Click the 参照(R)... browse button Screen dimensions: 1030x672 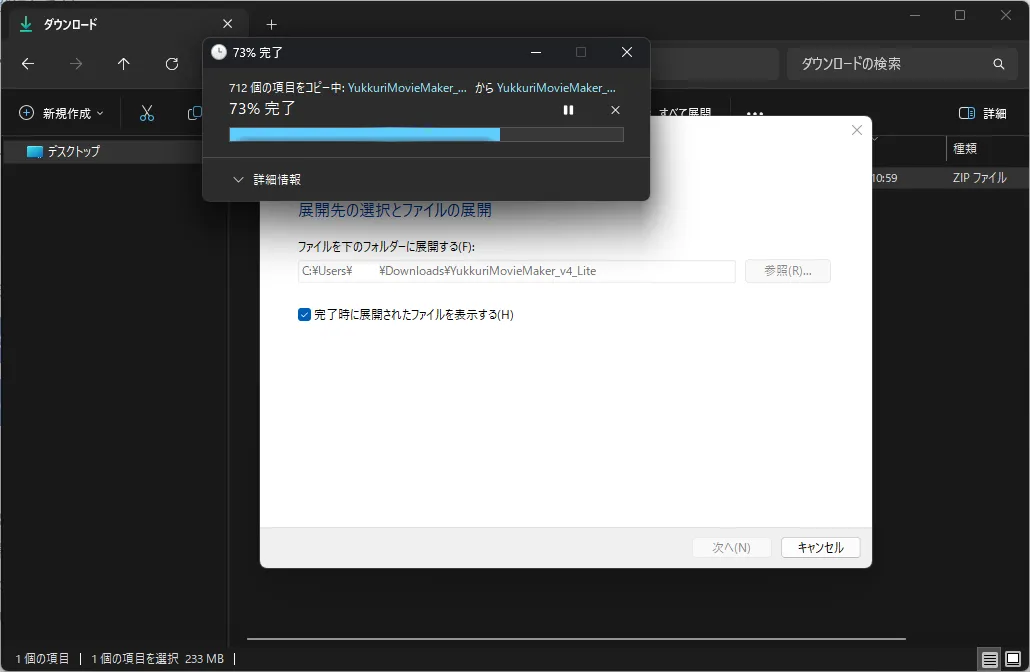coord(788,271)
